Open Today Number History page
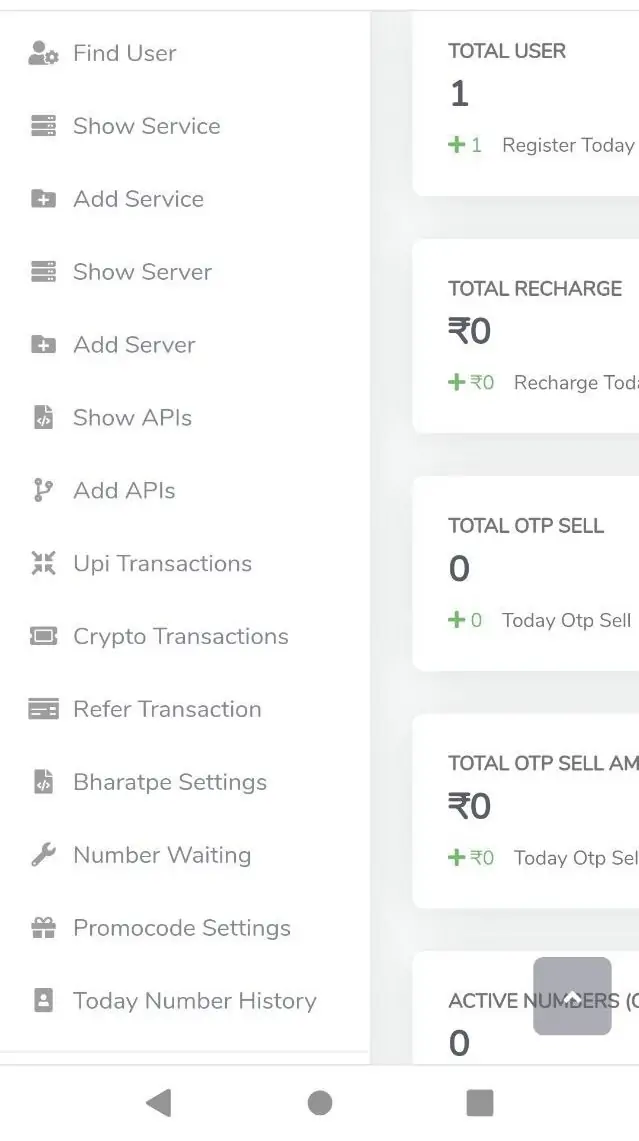639x1141 pixels. (194, 1001)
